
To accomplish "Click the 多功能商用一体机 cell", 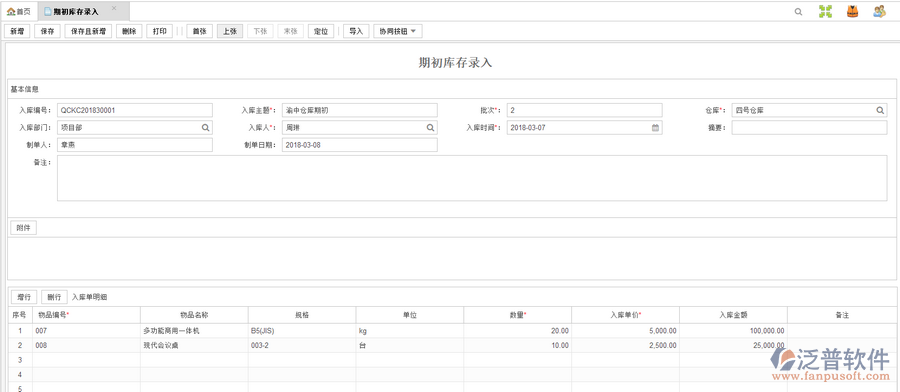I will pyautogui.click(x=194, y=331).
